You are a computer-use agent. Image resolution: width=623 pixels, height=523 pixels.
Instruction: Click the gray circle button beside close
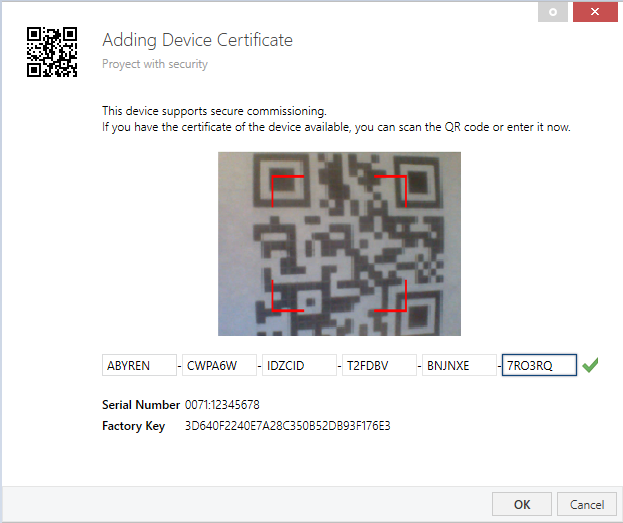(x=553, y=12)
